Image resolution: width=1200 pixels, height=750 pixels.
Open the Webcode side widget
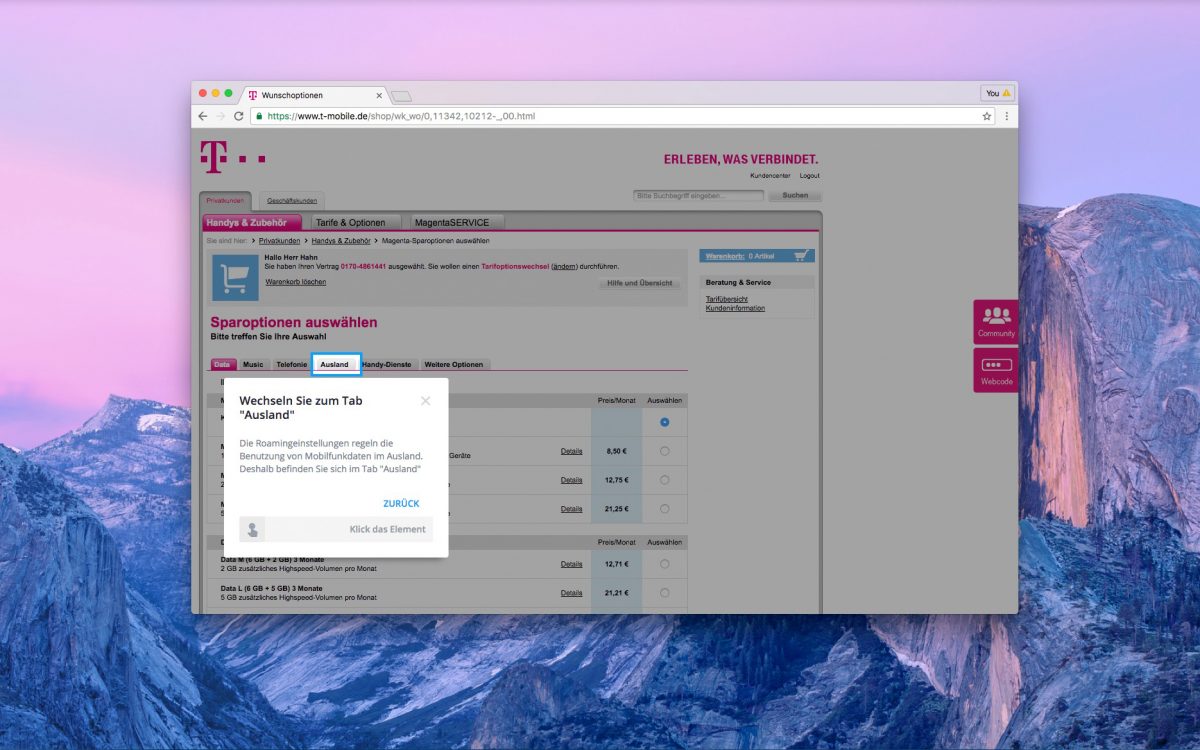996,370
